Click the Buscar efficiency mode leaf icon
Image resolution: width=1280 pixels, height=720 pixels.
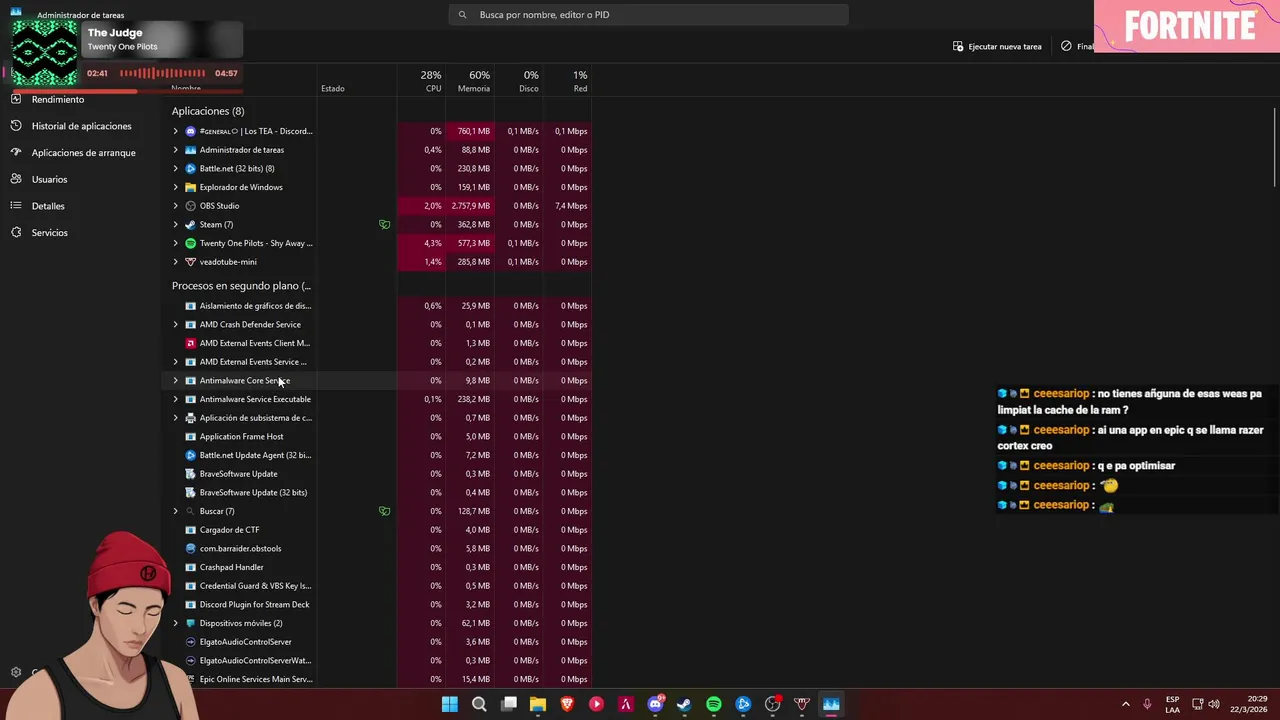(x=384, y=511)
